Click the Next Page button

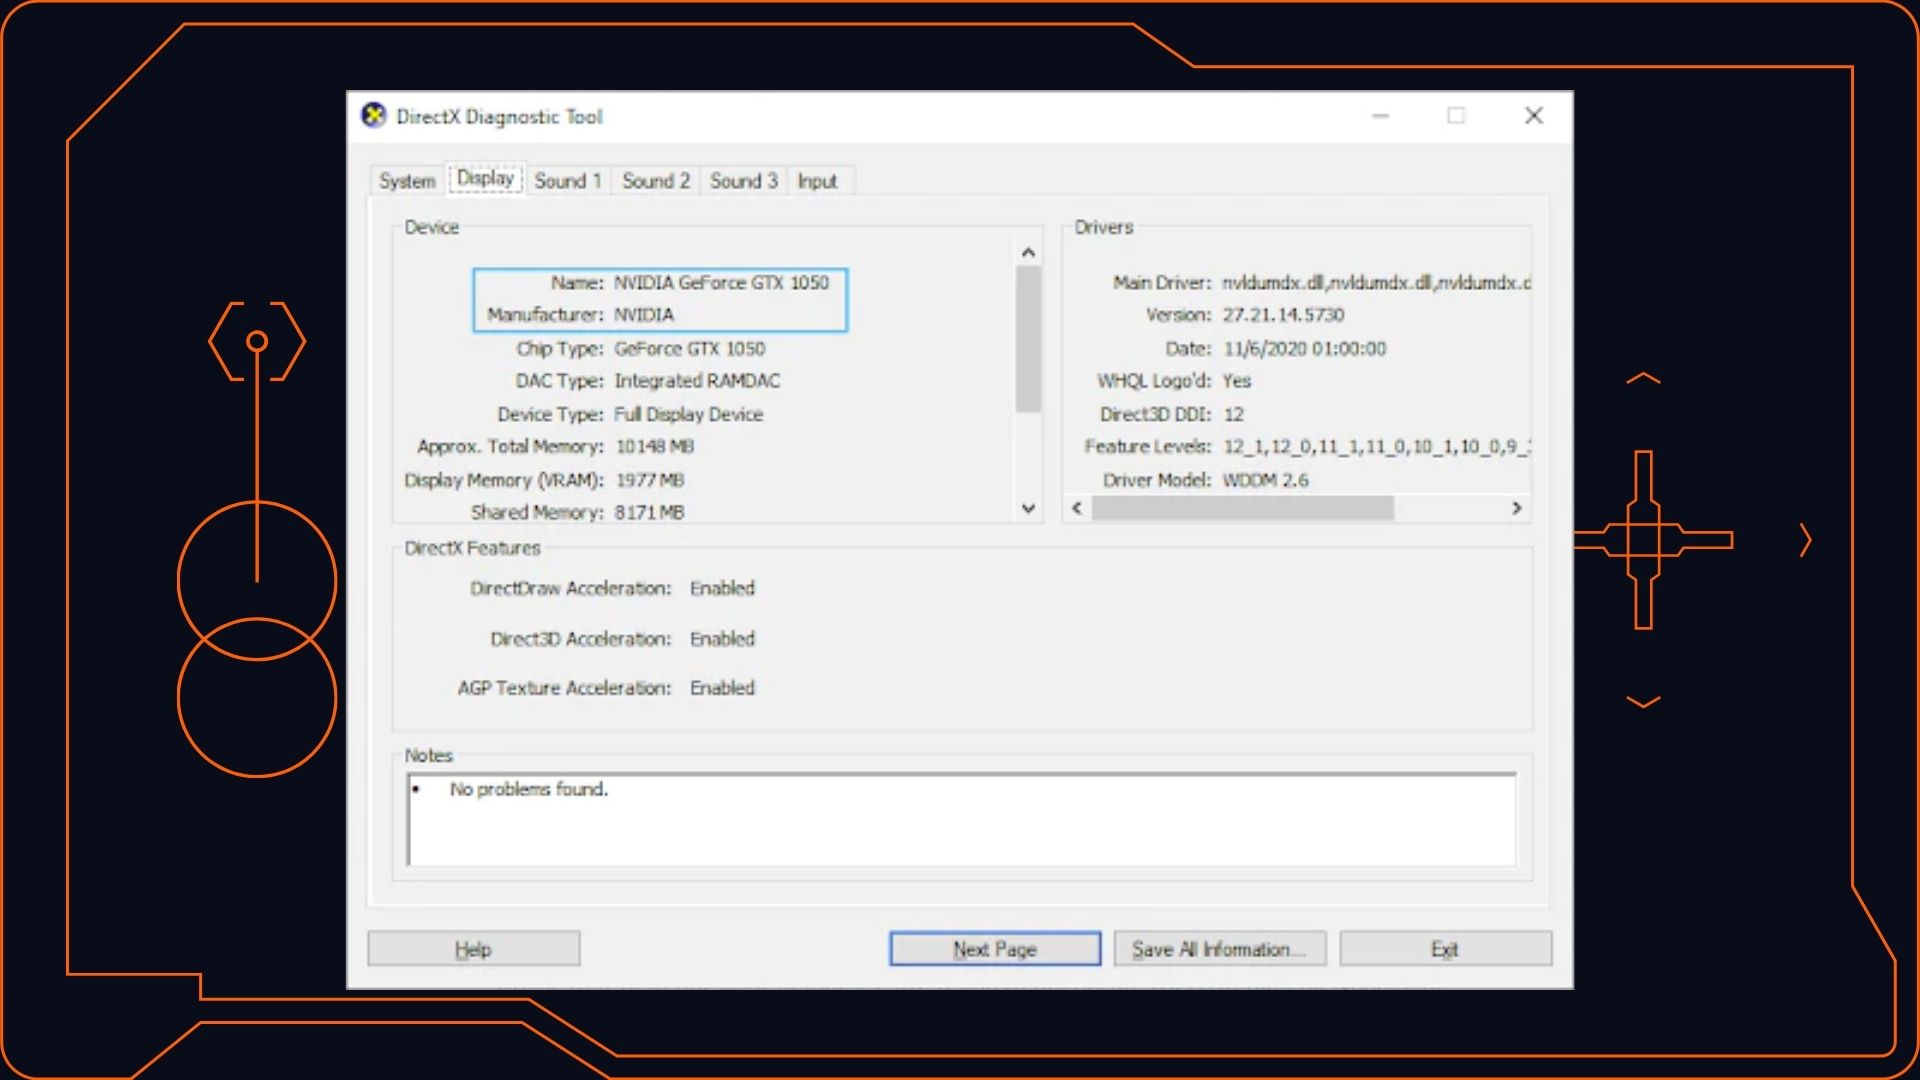995,949
